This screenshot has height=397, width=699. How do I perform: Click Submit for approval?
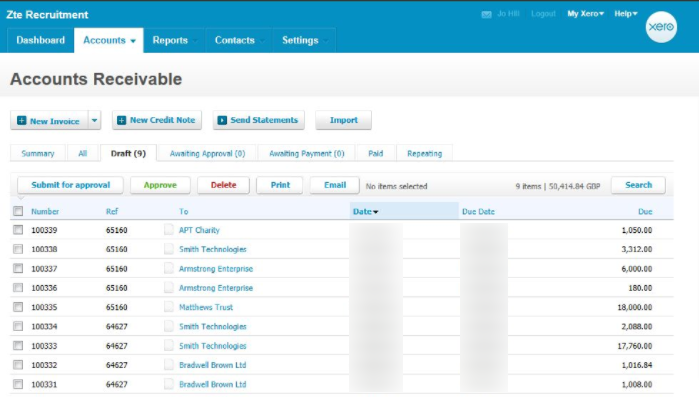[70, 185]
